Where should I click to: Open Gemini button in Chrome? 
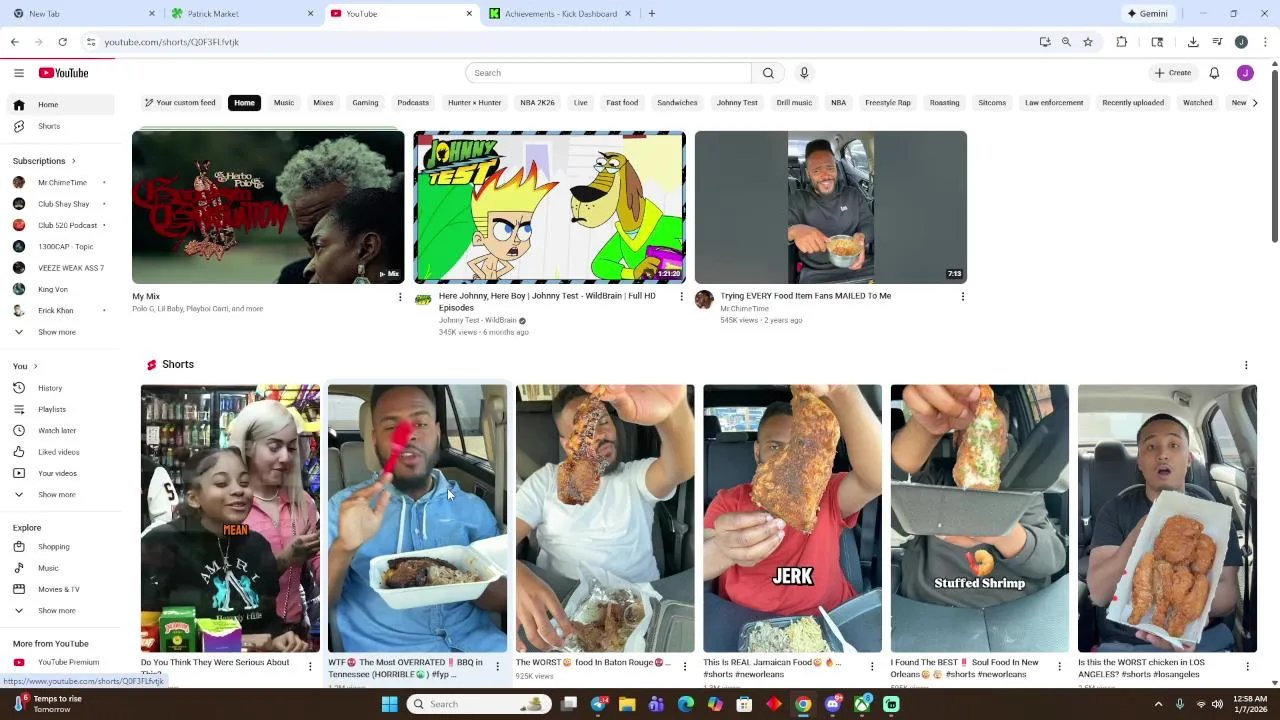[x=1147, y=14]
